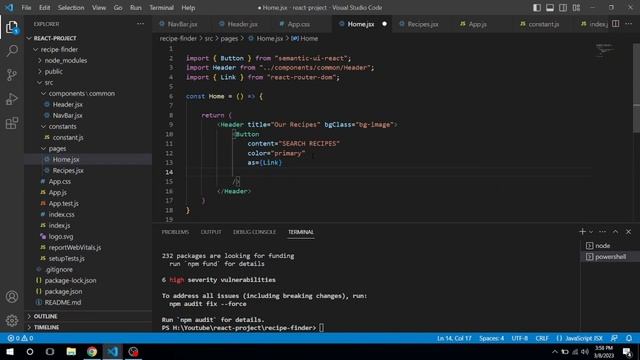The image size is (640, 360).
Task: Switch to App.css editor tab
Action: tap(298, 24)
